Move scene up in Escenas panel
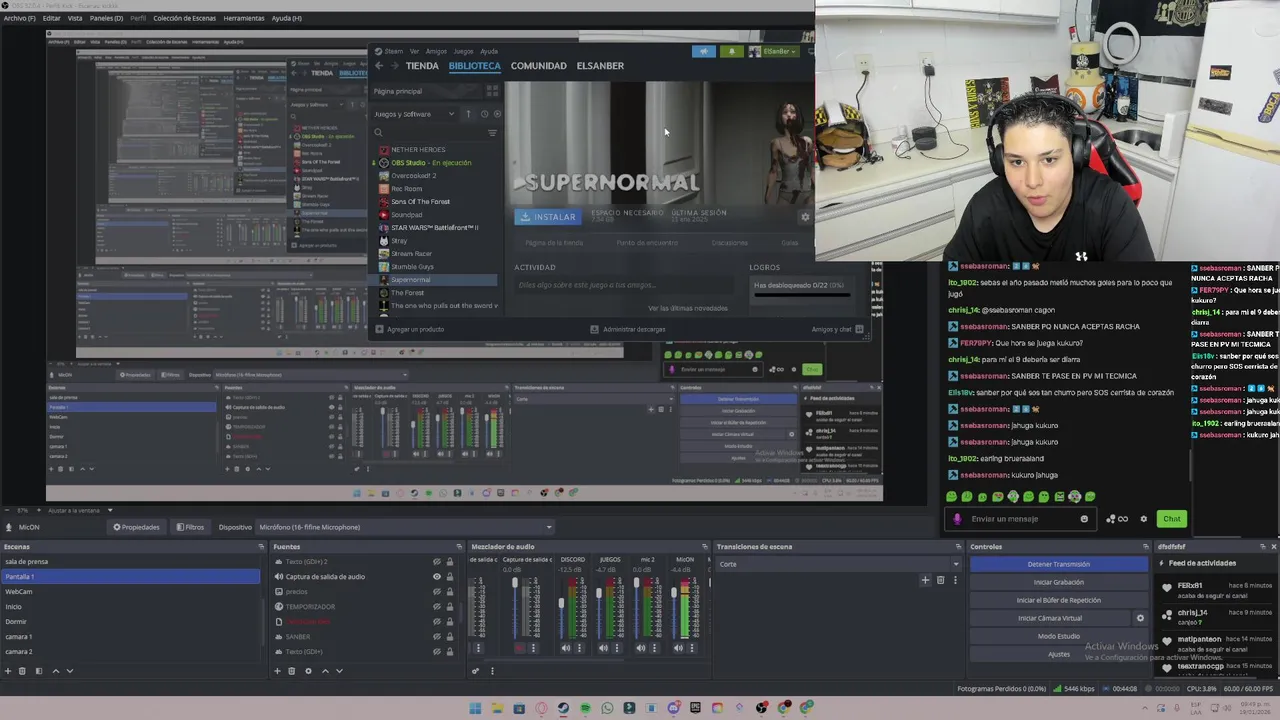 56,671
